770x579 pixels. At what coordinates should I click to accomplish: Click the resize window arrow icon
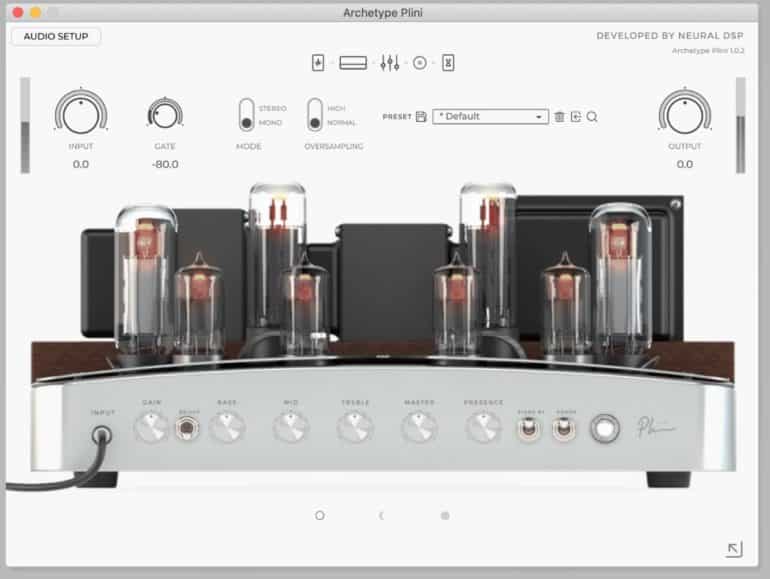pos(735,549)
